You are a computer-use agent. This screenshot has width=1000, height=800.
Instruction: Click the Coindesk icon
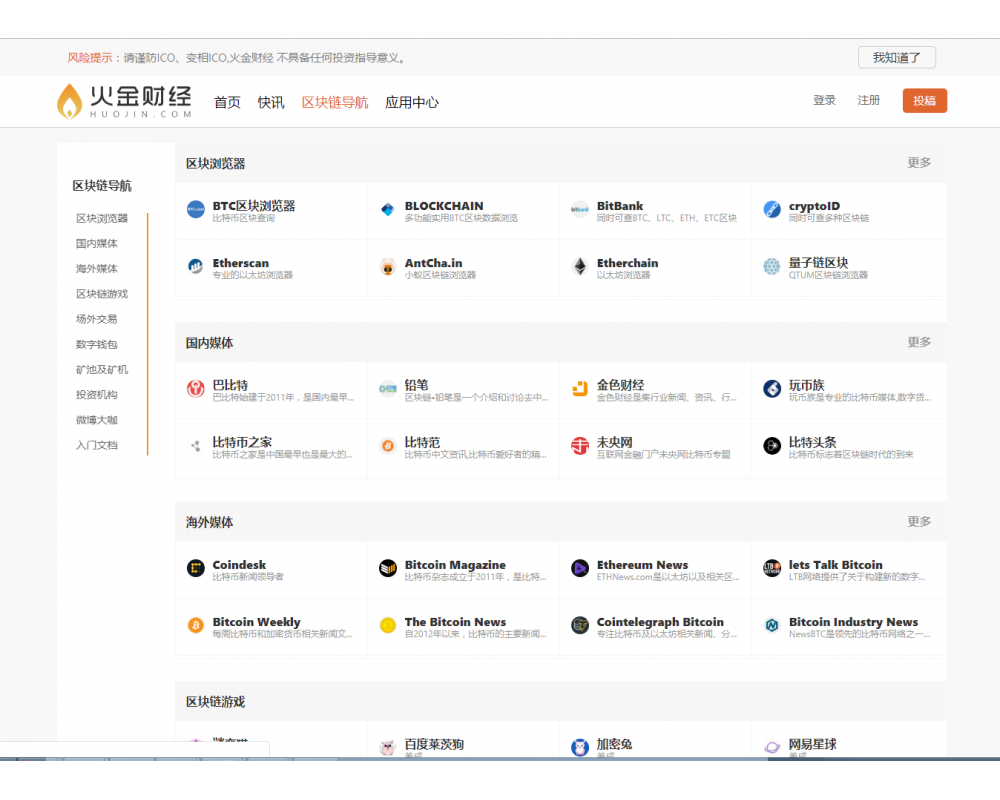point(196,568)
